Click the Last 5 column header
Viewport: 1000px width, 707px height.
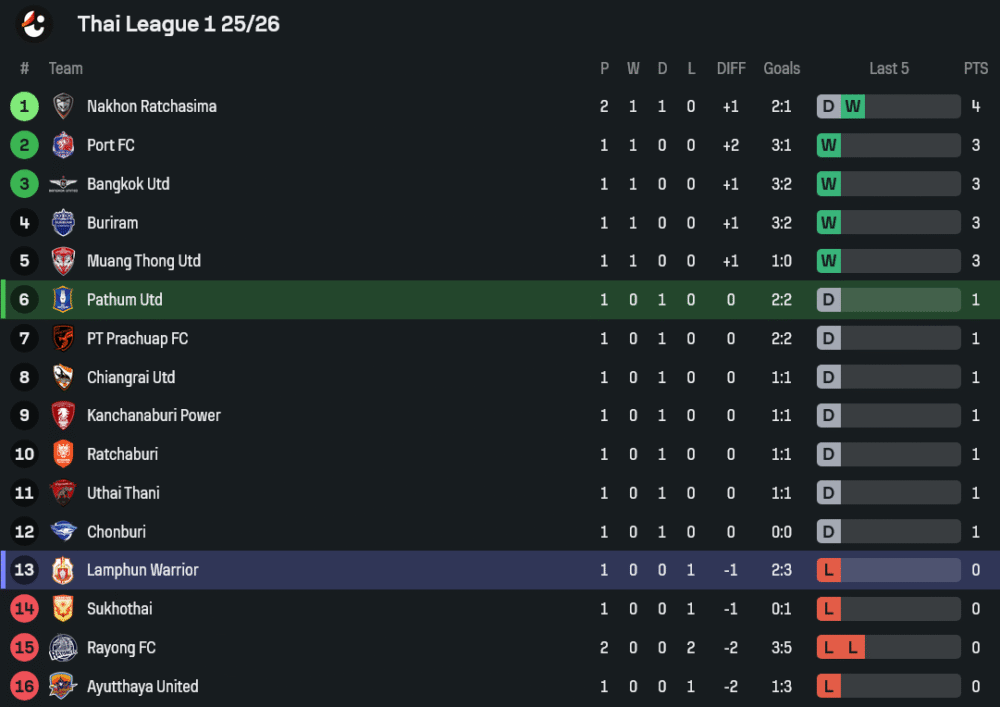889,68
